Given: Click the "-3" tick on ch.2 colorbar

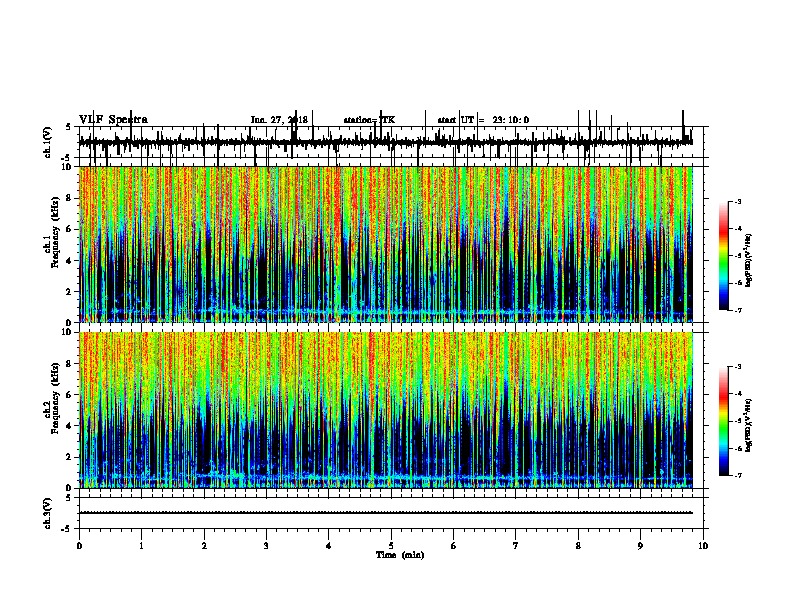Looking at the screenshot, I should [738, 367].
